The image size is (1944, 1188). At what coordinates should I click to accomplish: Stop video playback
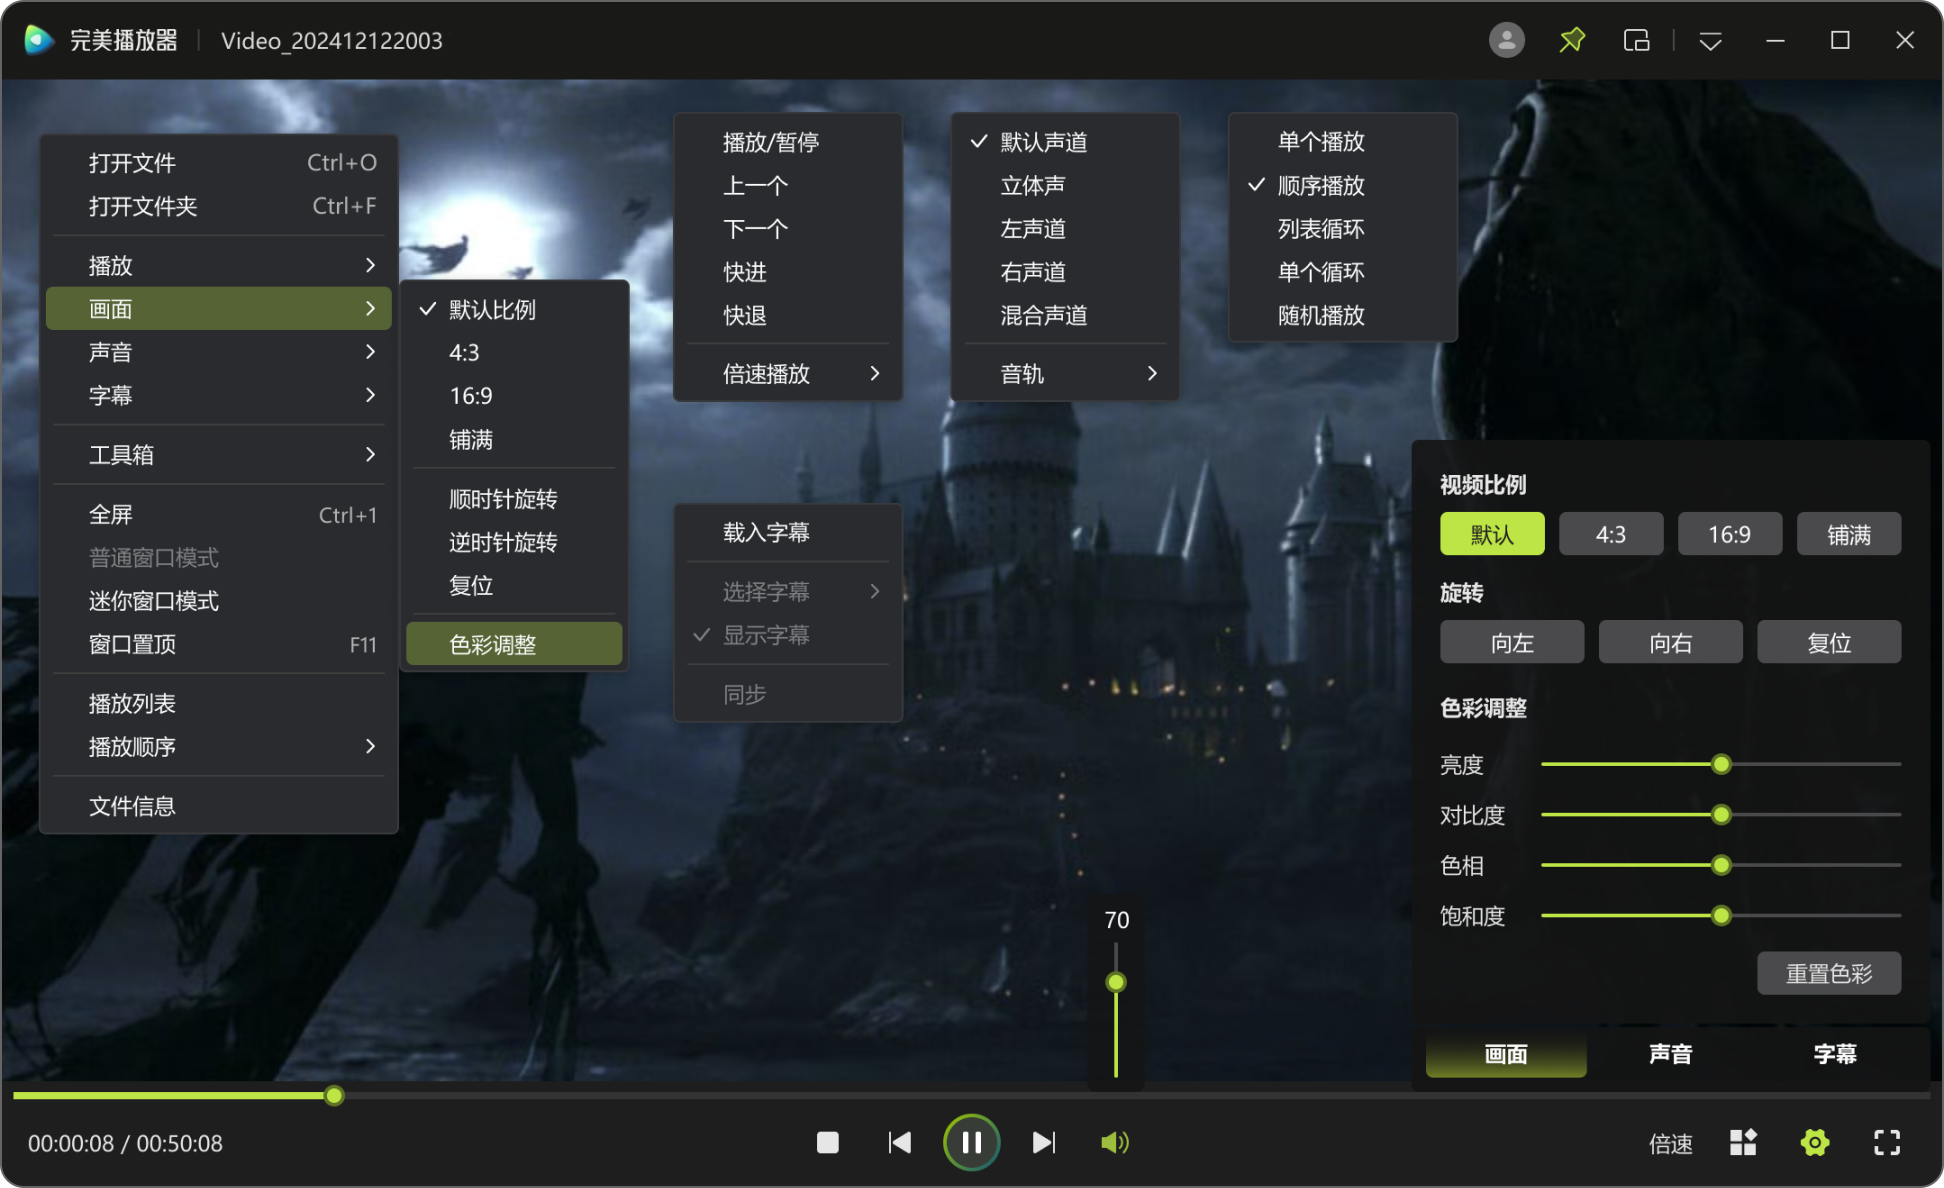pos(827,1142)
